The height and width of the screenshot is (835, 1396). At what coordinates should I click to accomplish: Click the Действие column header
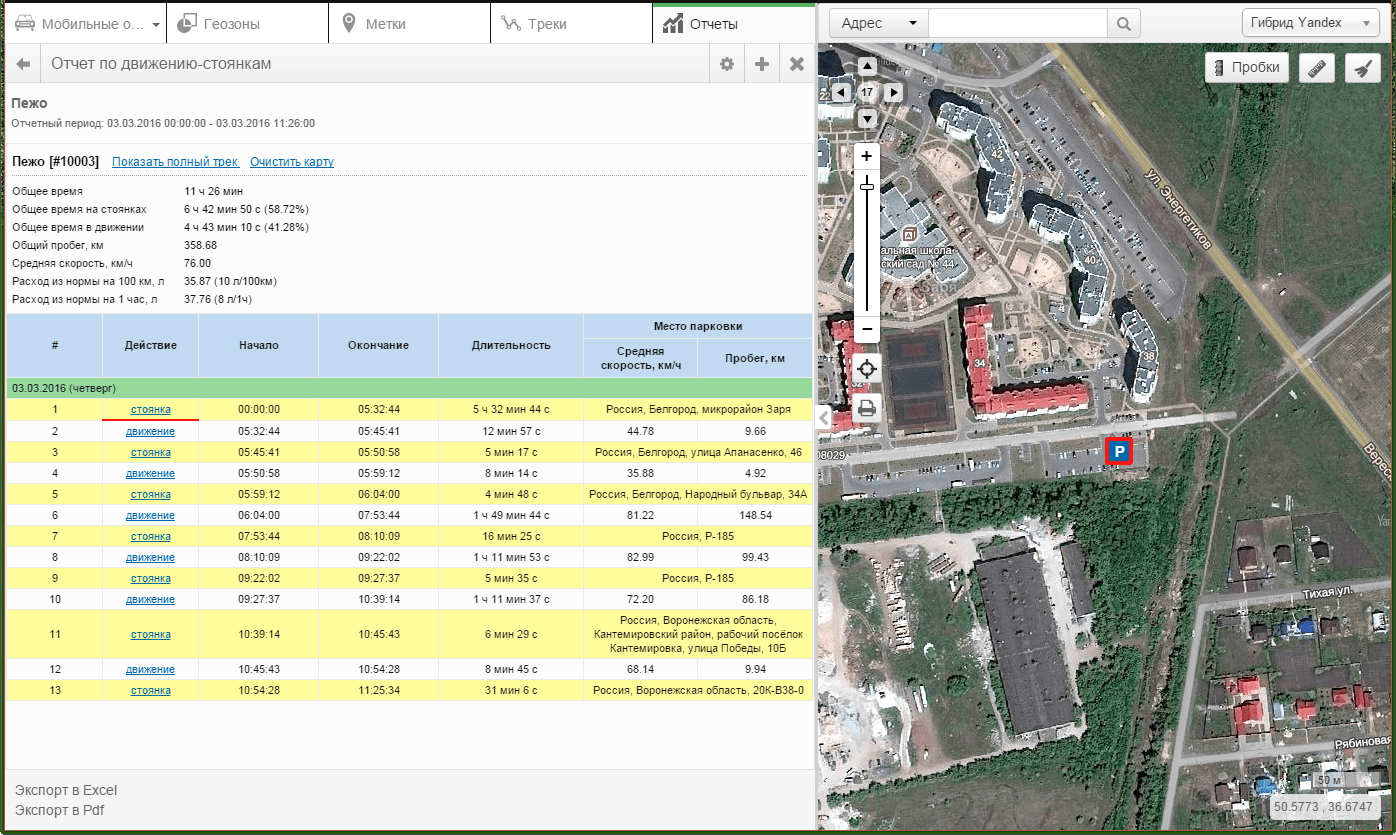151,346
